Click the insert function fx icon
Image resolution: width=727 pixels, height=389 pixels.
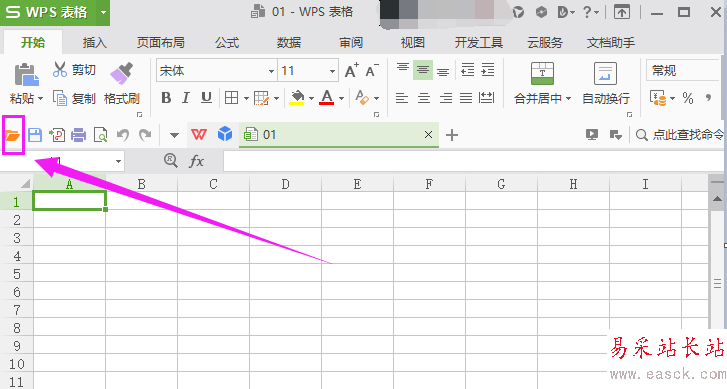tap(196, 161)
